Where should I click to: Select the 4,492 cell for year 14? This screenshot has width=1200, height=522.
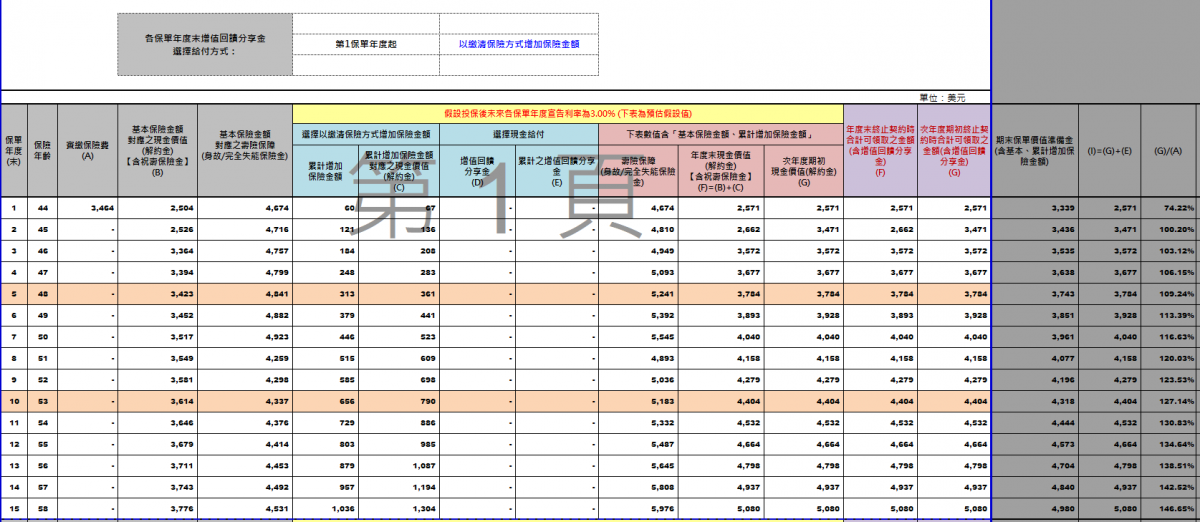point(245,487)
